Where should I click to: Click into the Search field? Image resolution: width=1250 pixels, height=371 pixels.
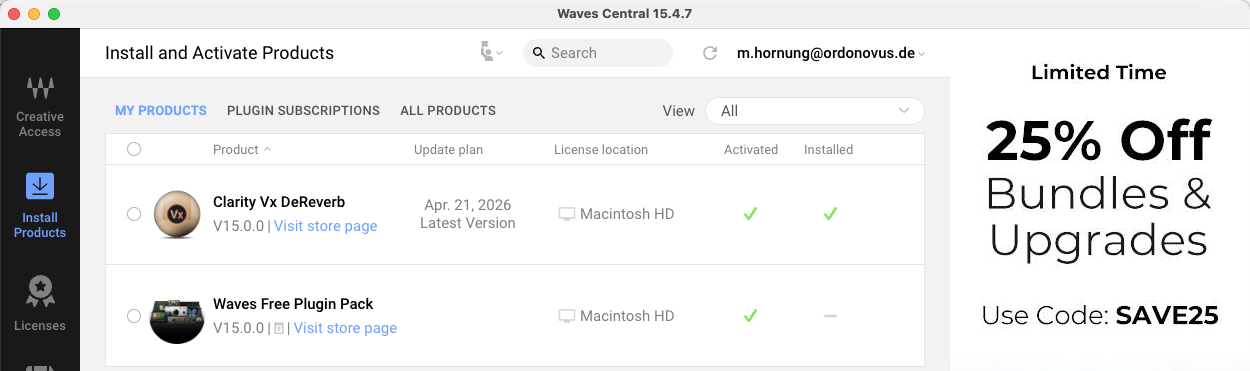pyautogui.click(x=598, y=53)
